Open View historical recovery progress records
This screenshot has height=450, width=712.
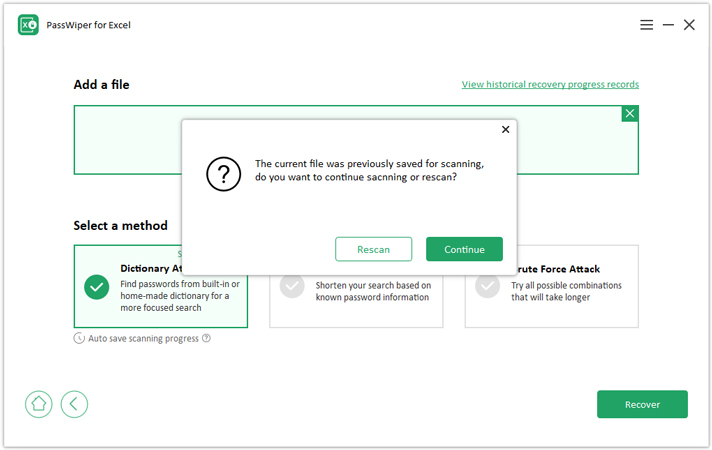[550, 85]
